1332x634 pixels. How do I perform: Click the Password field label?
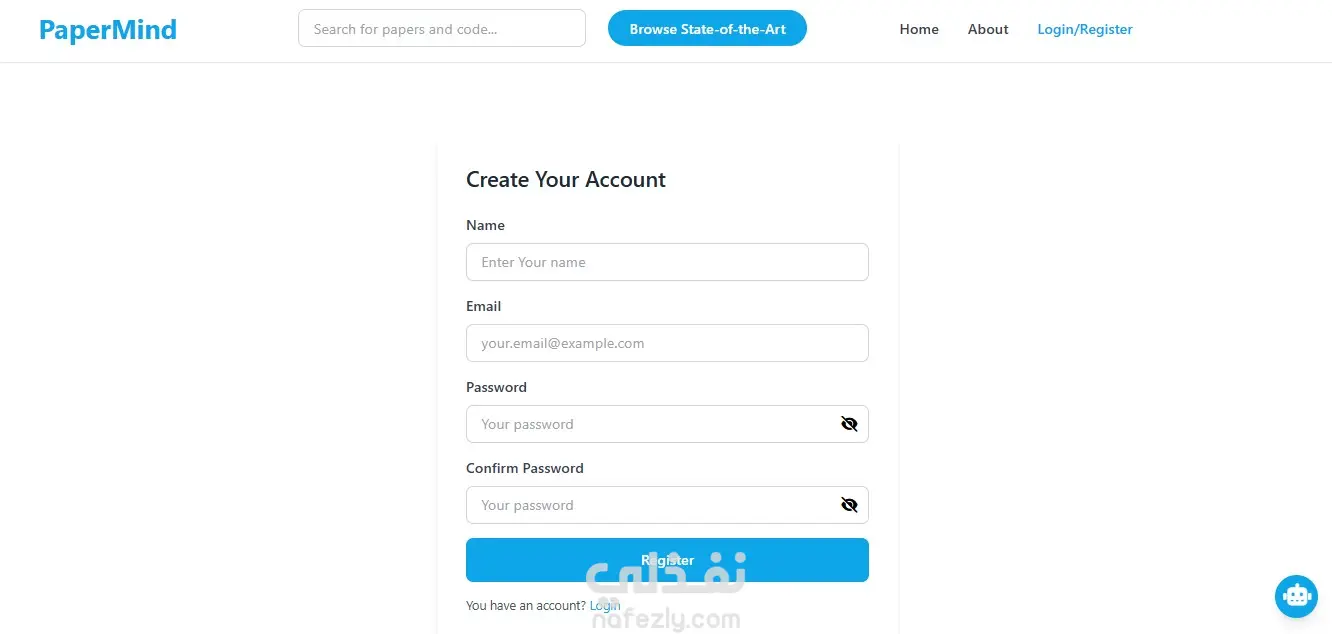(x=496, y=387)
